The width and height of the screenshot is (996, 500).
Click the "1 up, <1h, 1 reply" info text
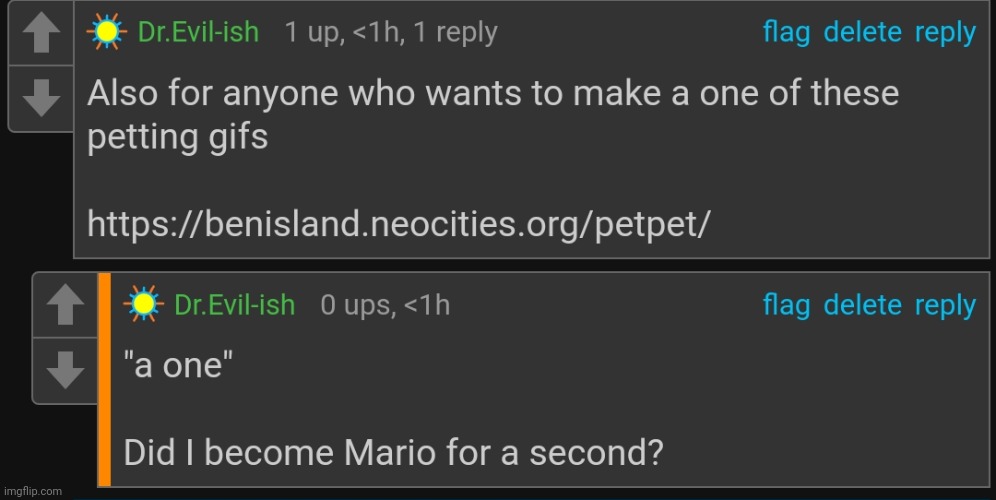tap(390, 33)
